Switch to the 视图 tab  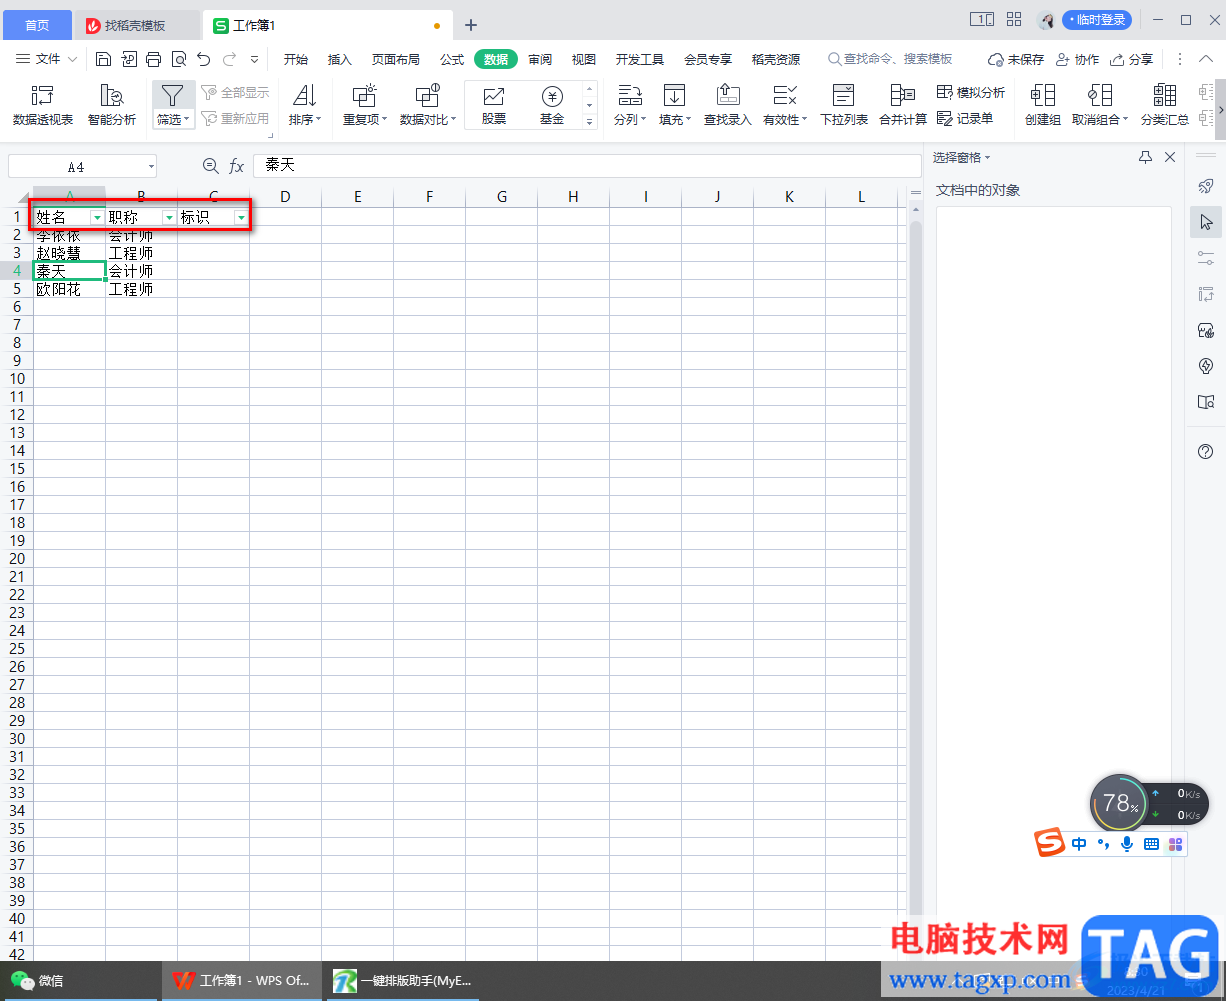point(584,59)
